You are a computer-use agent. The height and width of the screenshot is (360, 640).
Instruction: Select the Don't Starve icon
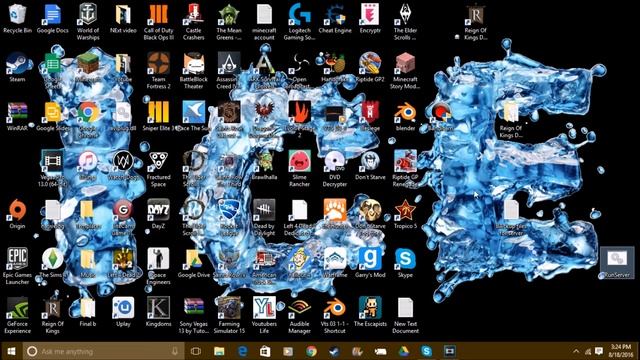(370, 166)
